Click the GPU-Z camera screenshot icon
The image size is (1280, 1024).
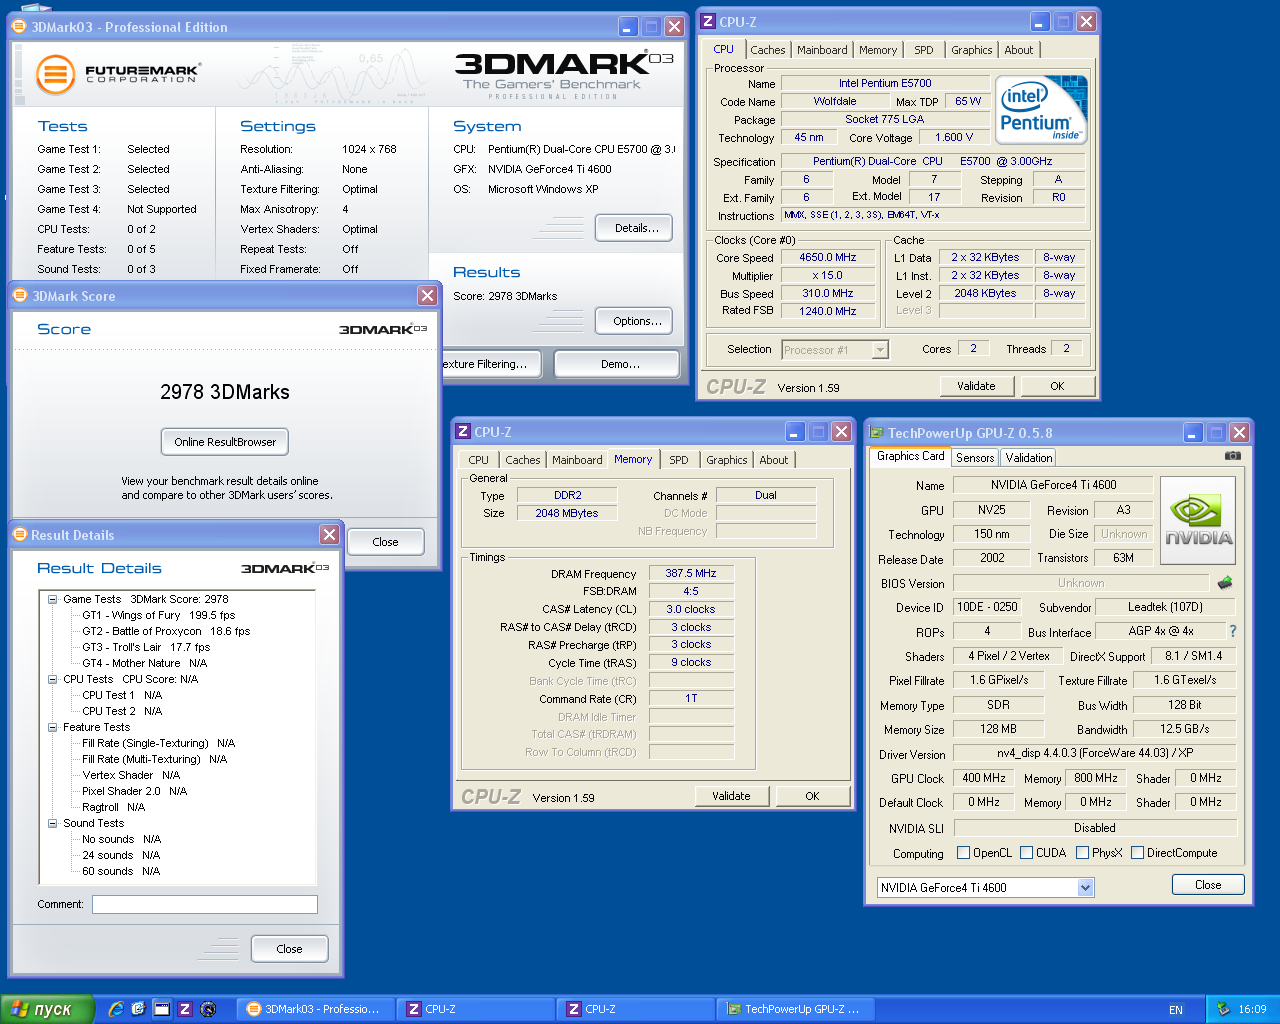point(1232,456)
